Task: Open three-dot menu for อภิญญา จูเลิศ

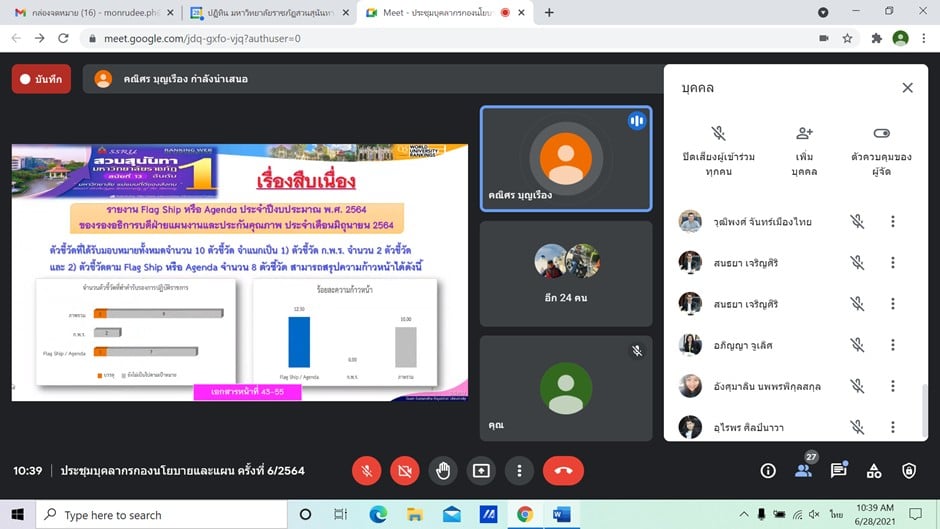Action: click(893, 345)
